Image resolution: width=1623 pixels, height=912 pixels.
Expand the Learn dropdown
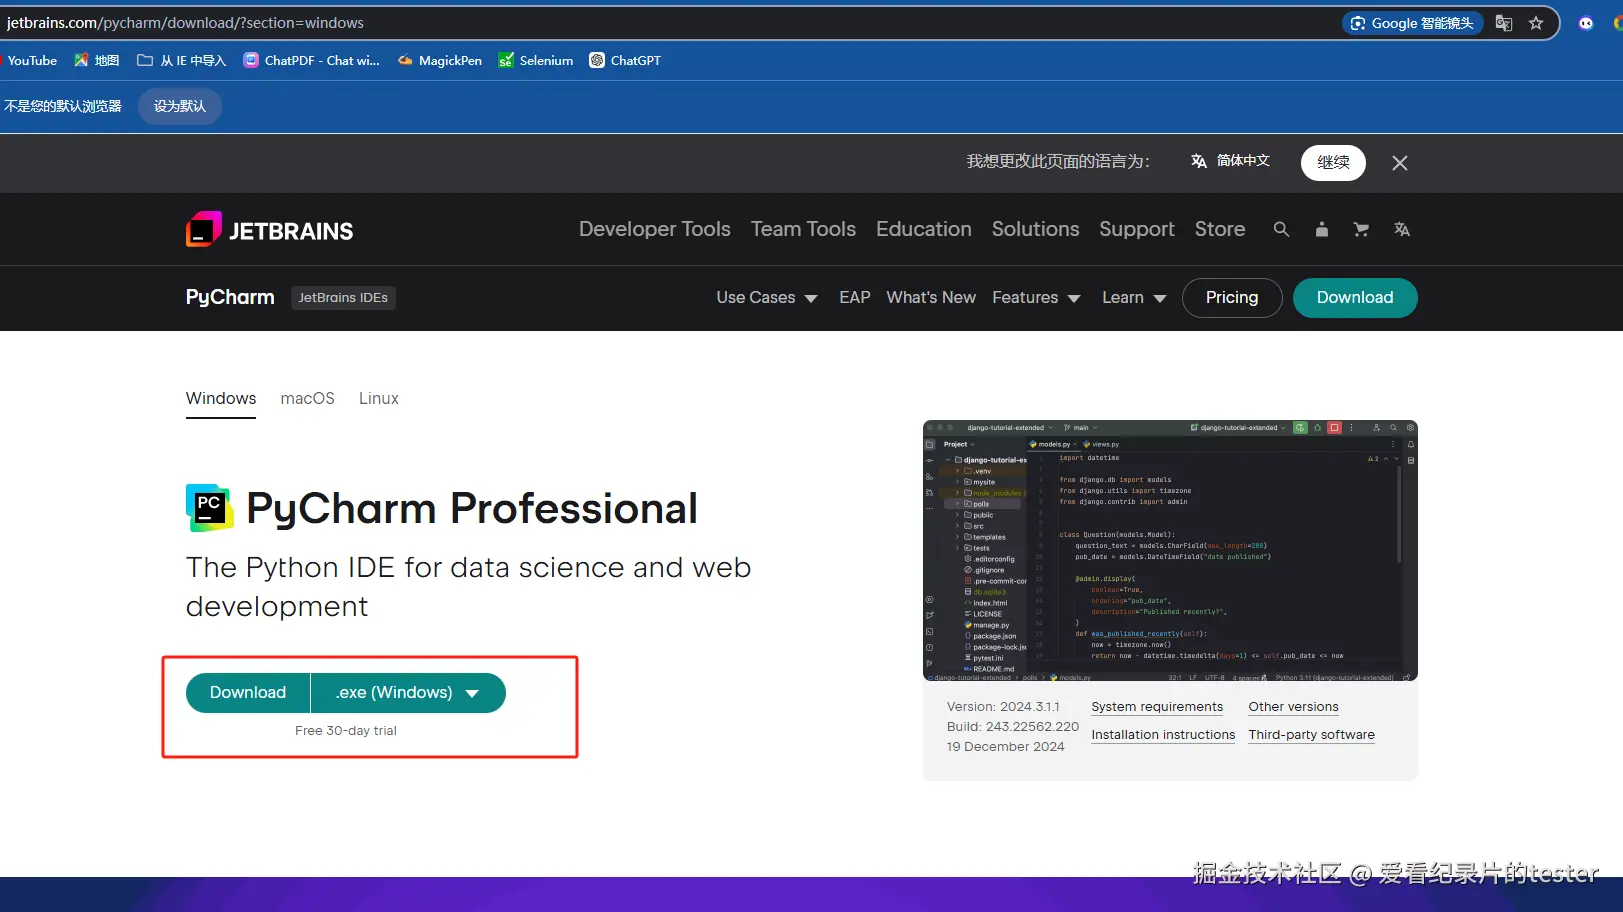coord(1134,297)
